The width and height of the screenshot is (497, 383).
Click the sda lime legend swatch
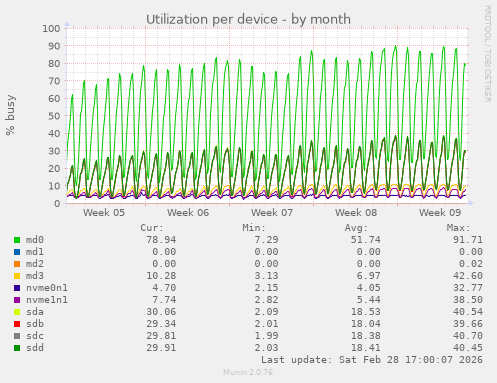point(17,312)
